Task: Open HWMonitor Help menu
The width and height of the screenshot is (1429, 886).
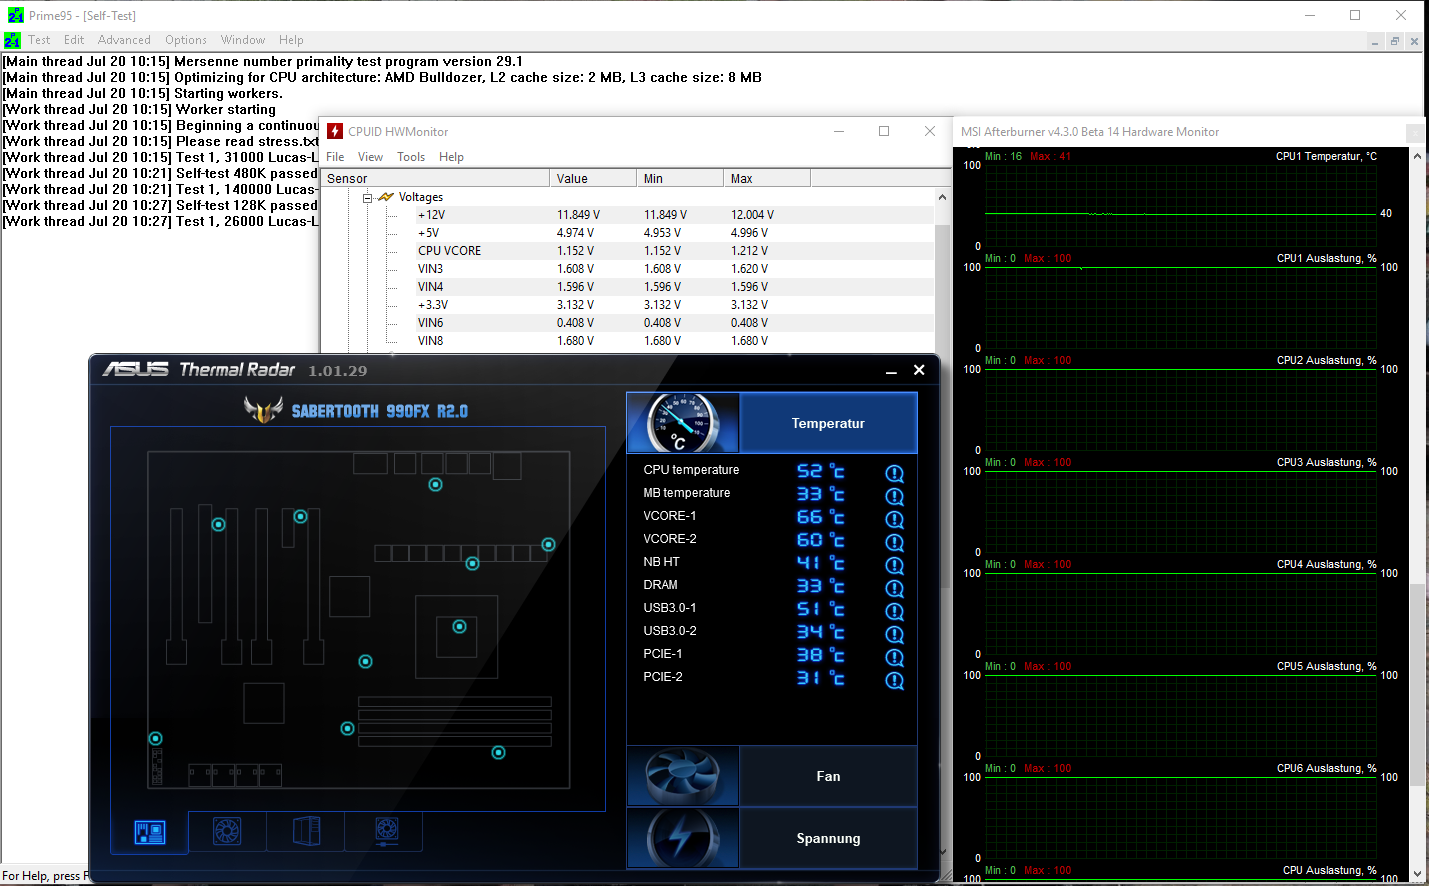Action: point(451,157)
